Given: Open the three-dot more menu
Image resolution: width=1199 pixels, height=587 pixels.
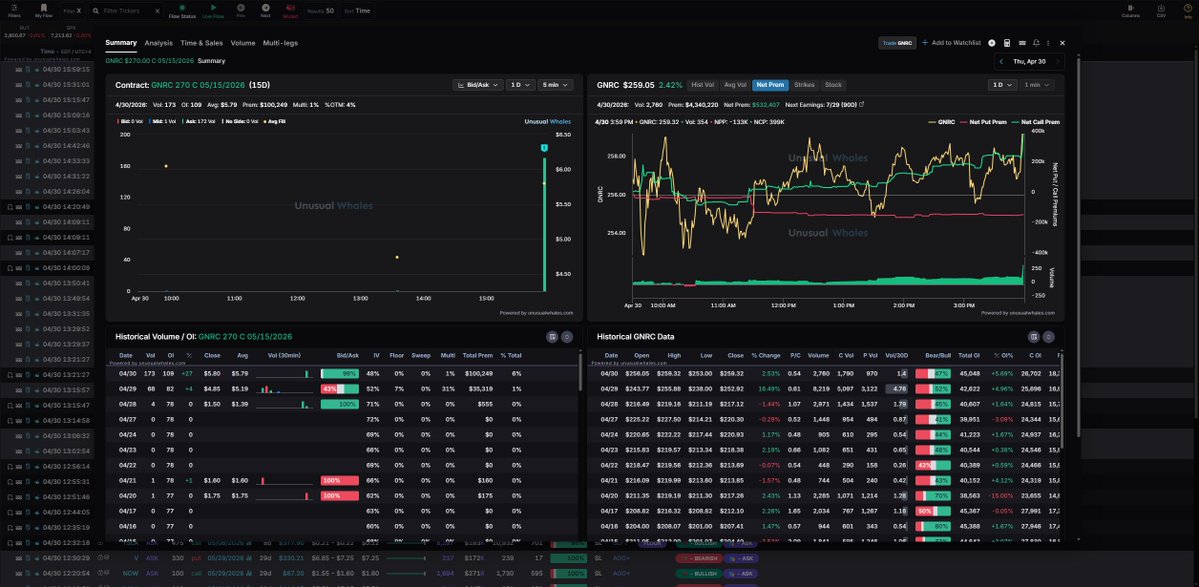Looking at the screenshot, I should [1048, 44].
